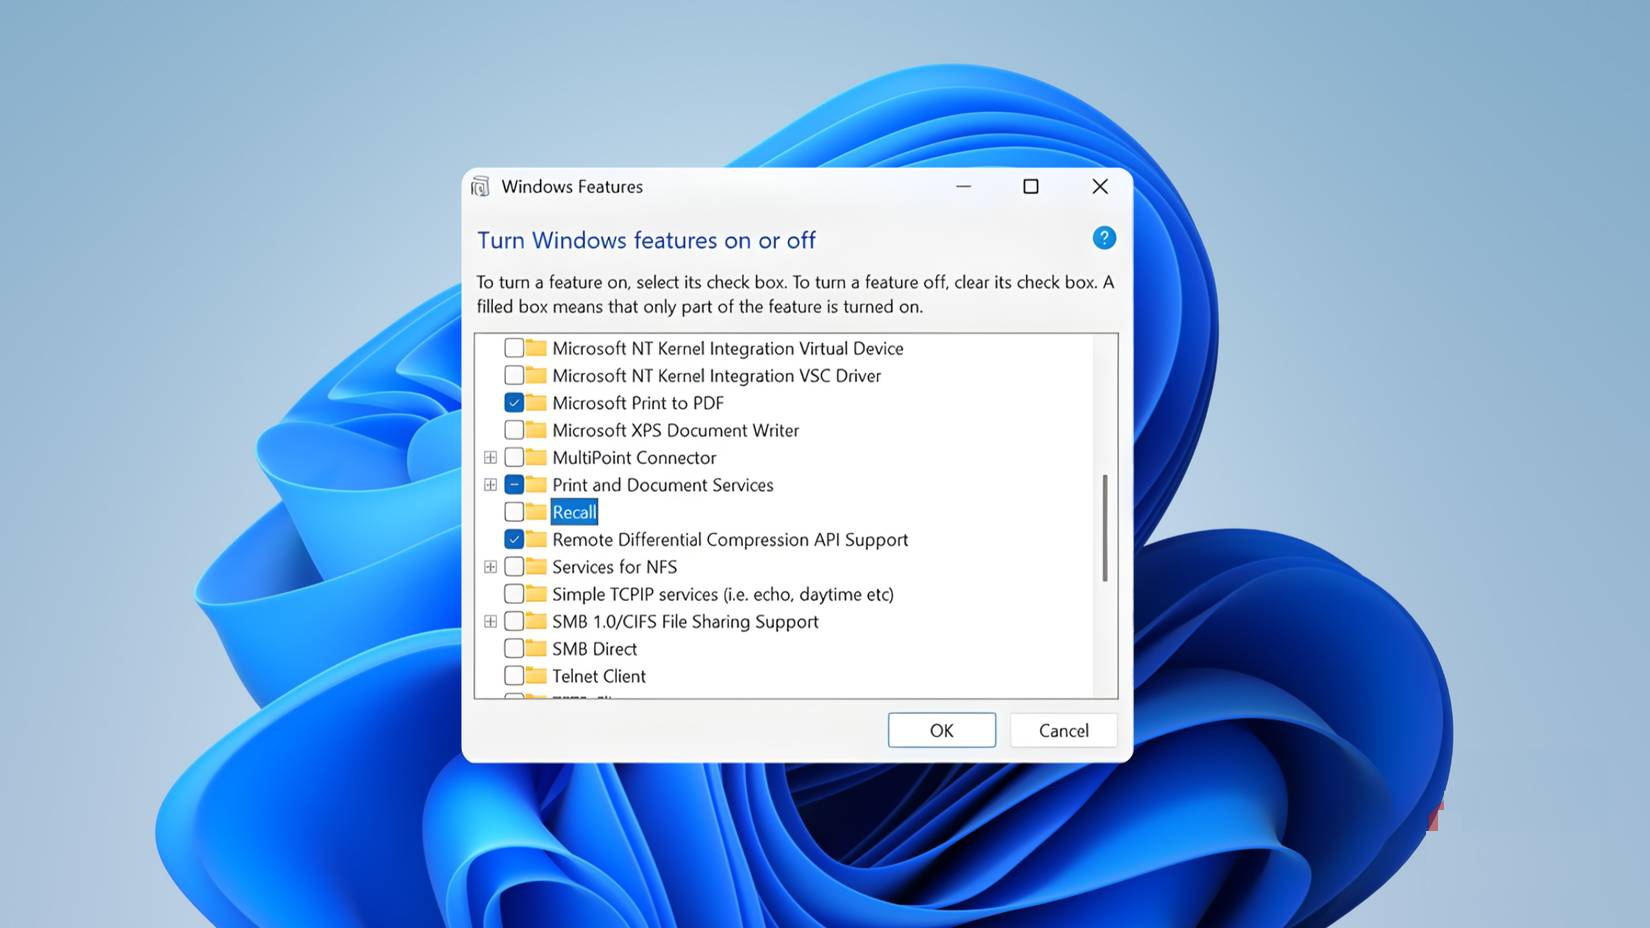Click the feature list vertical scrollbar thumb
This screenshot has width=1650, height=928.
1105,528
